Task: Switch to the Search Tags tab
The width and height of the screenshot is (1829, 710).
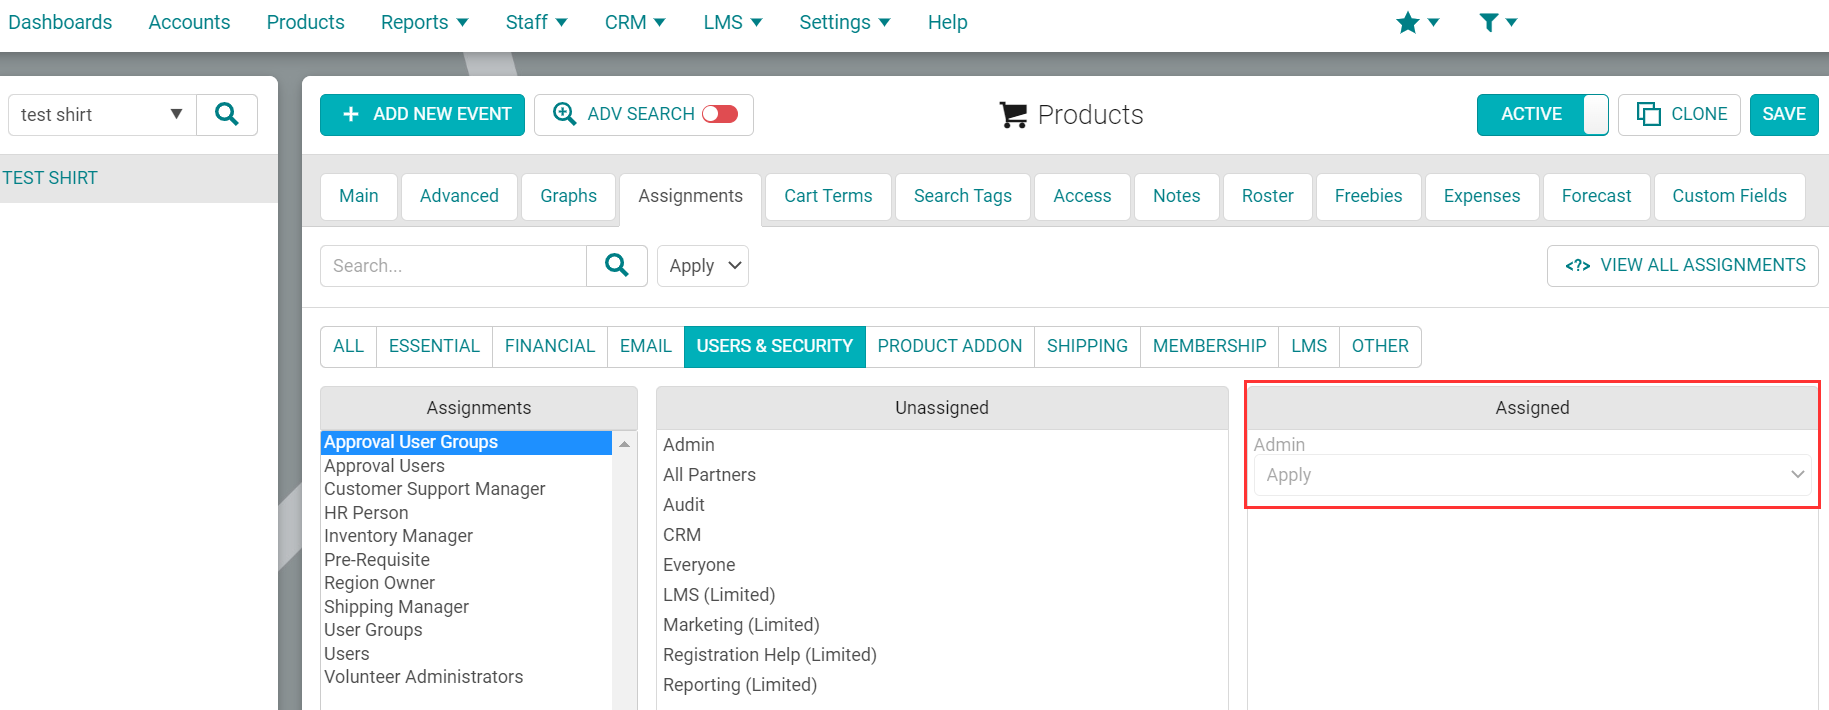Action: (x=963, y=196)
